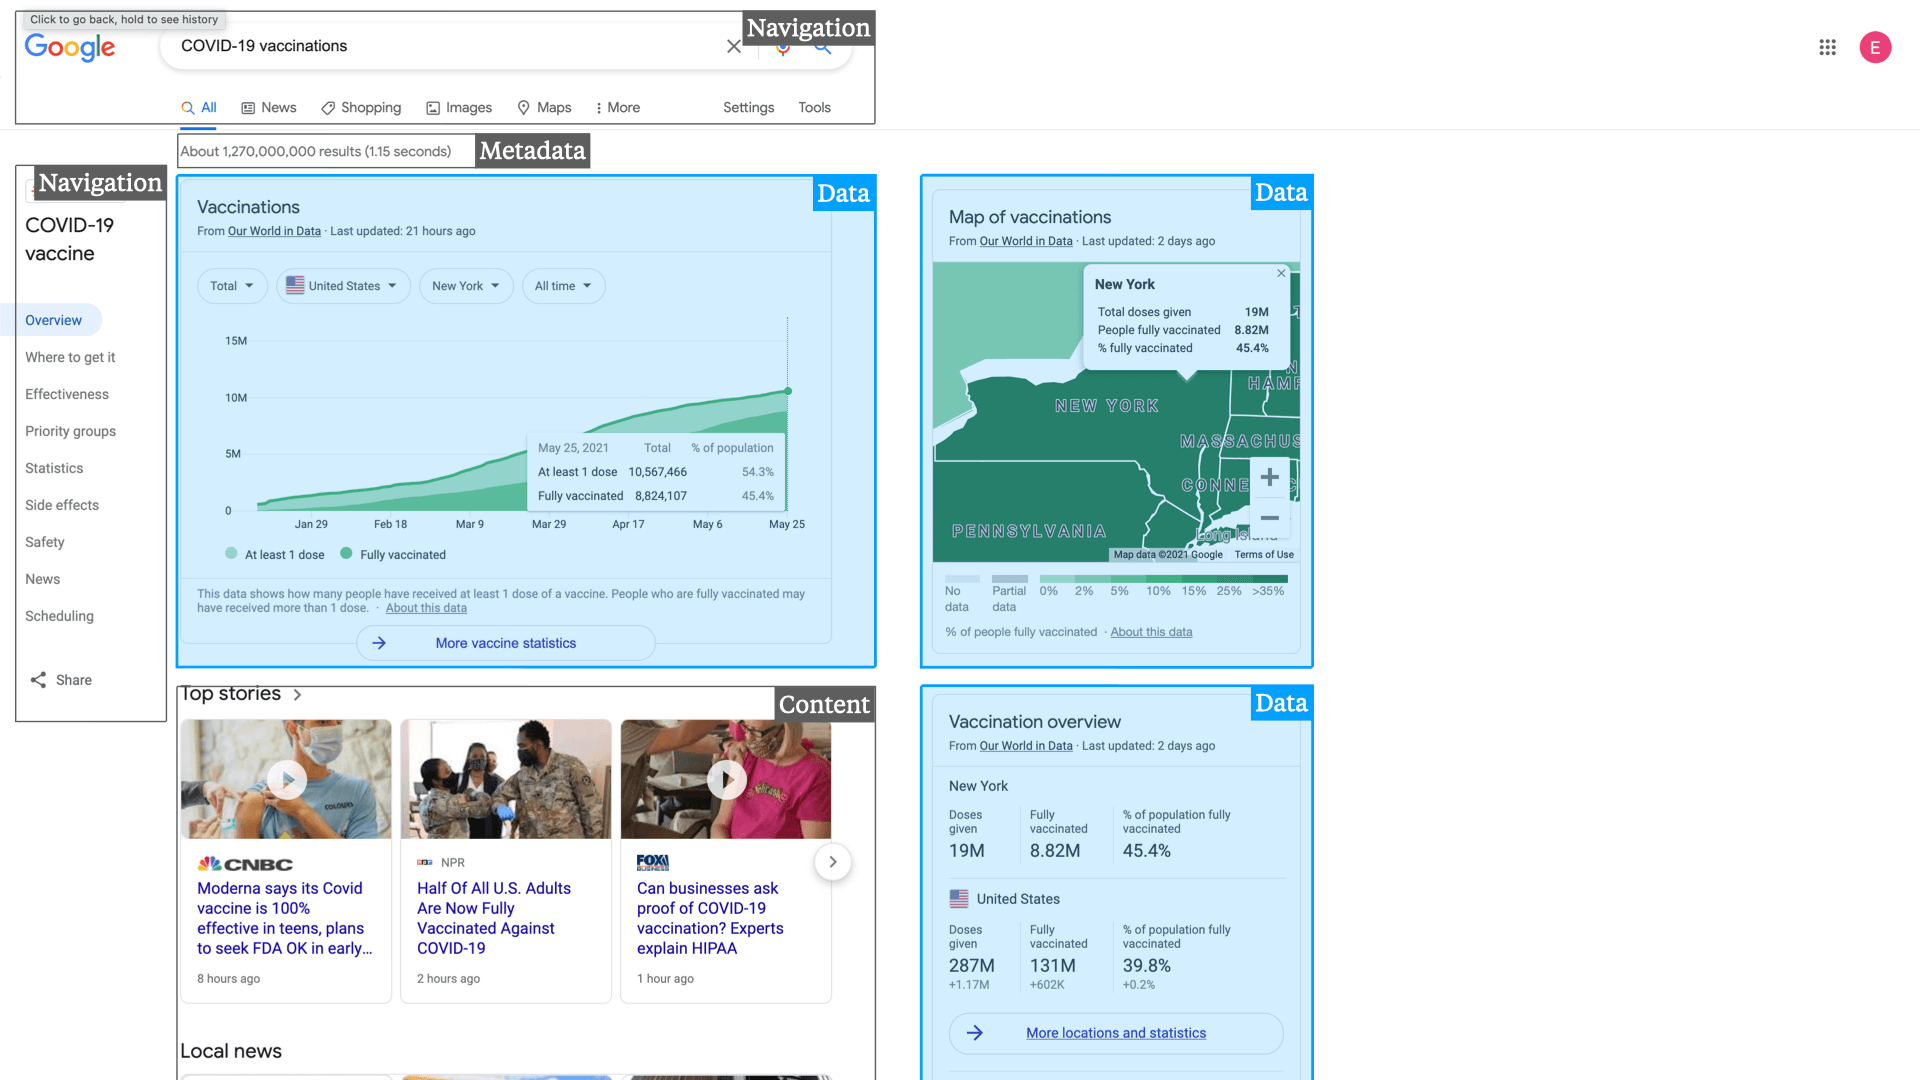Open the NPR fully vaccinated story thumbnail

tap(506, 779)
